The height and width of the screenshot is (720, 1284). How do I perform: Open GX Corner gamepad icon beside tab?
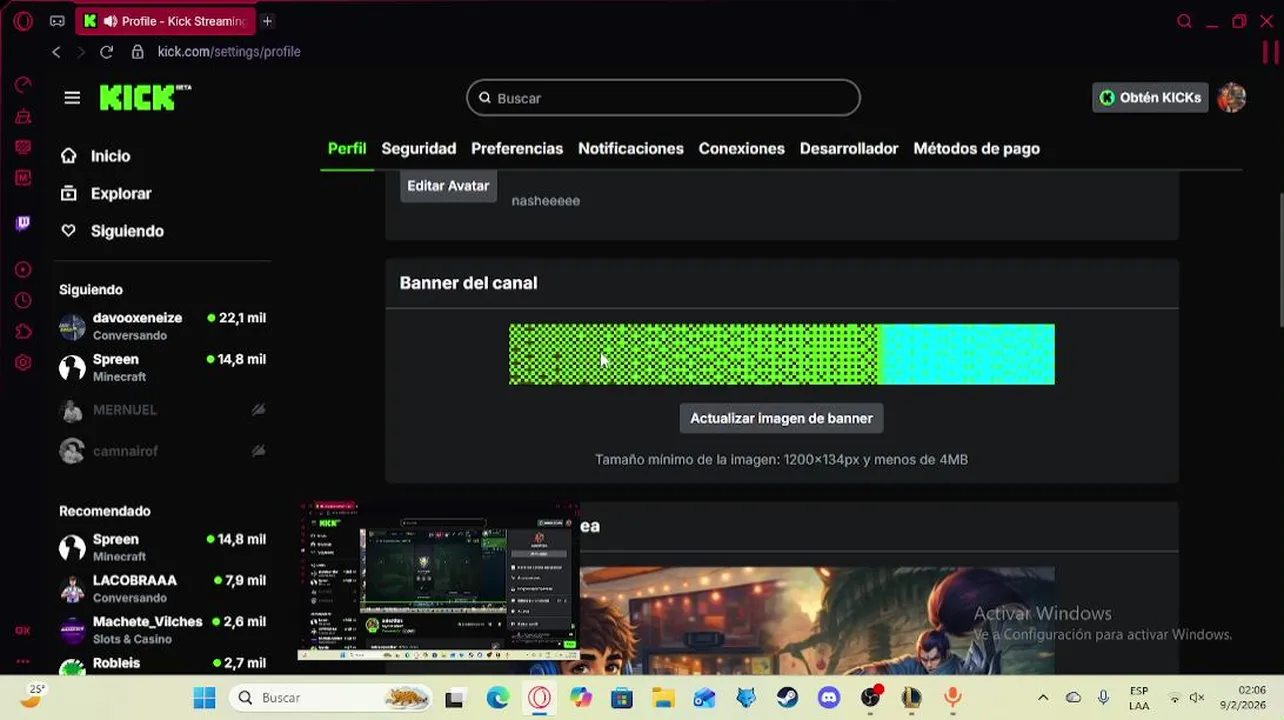[x=57, y=21]
